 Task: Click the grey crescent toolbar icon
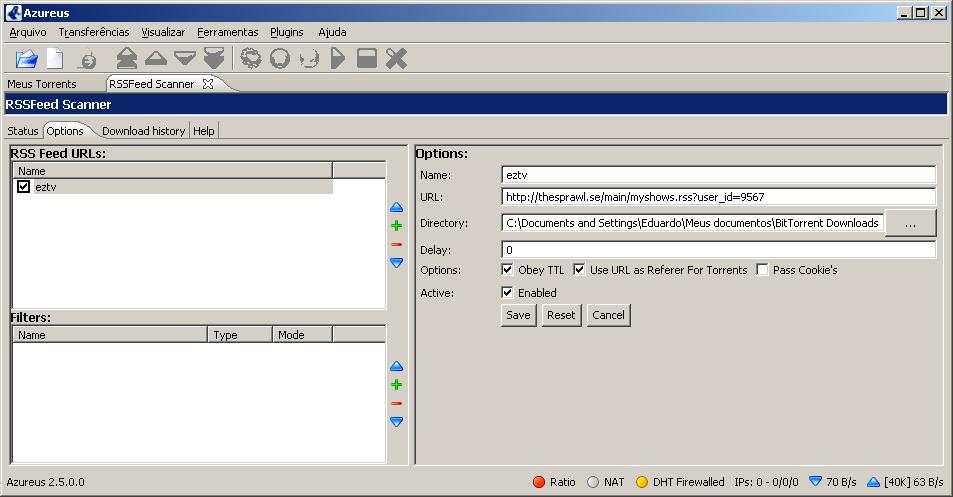pos(309,59)
